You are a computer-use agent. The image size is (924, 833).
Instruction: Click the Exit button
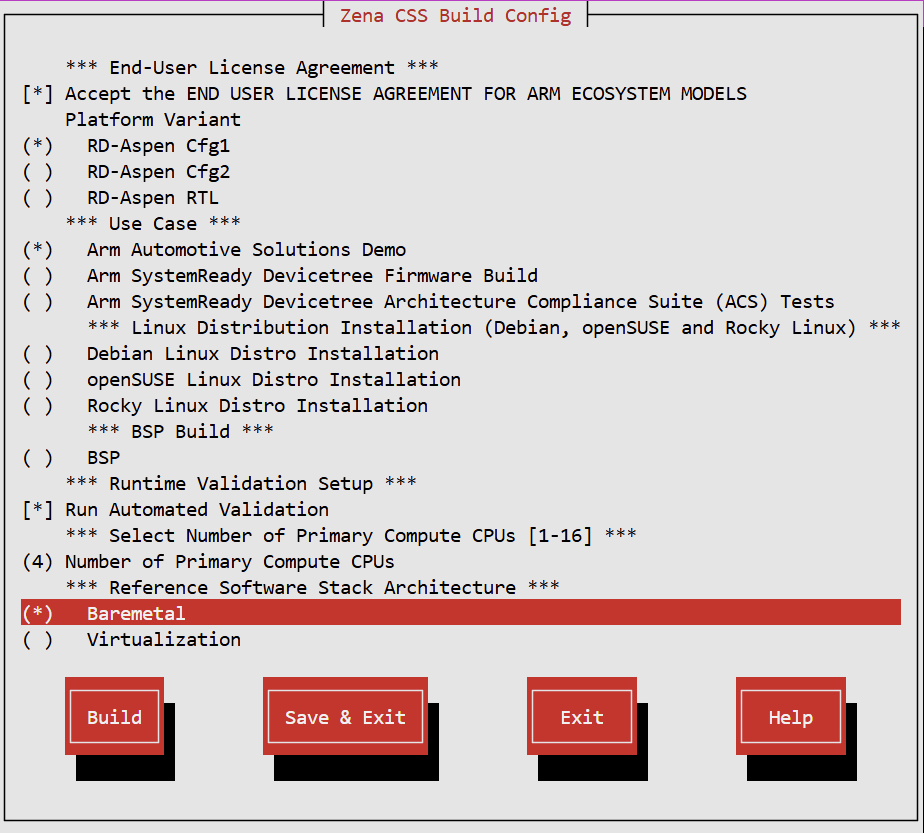582,716
